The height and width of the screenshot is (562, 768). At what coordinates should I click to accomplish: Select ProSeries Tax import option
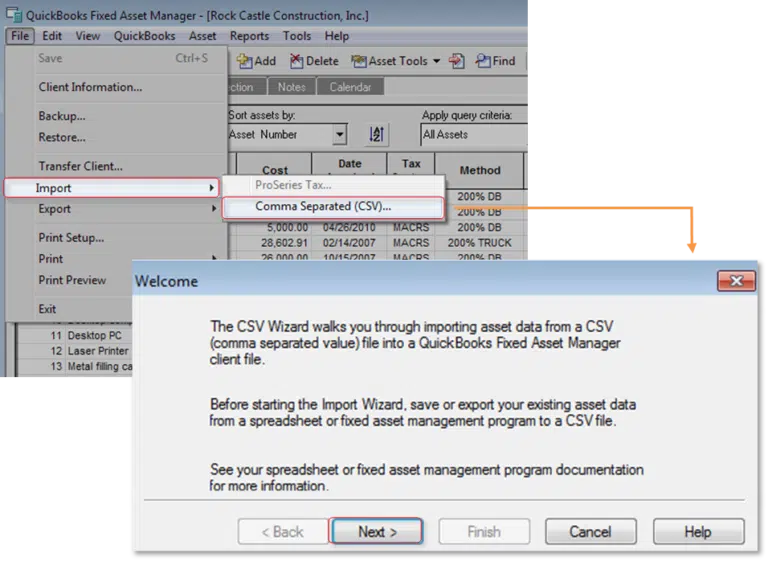[x=333, y=185]
